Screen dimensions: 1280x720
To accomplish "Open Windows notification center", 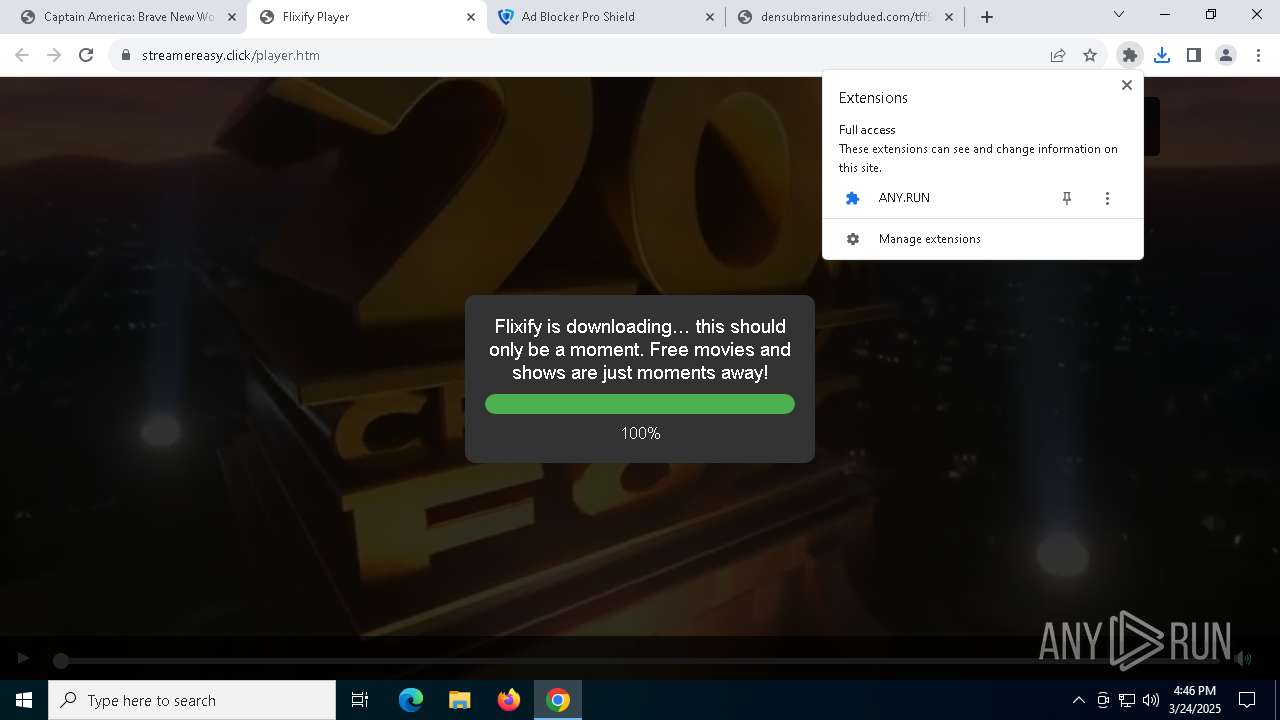I will pyautogui.click(x=1247, y=700).
